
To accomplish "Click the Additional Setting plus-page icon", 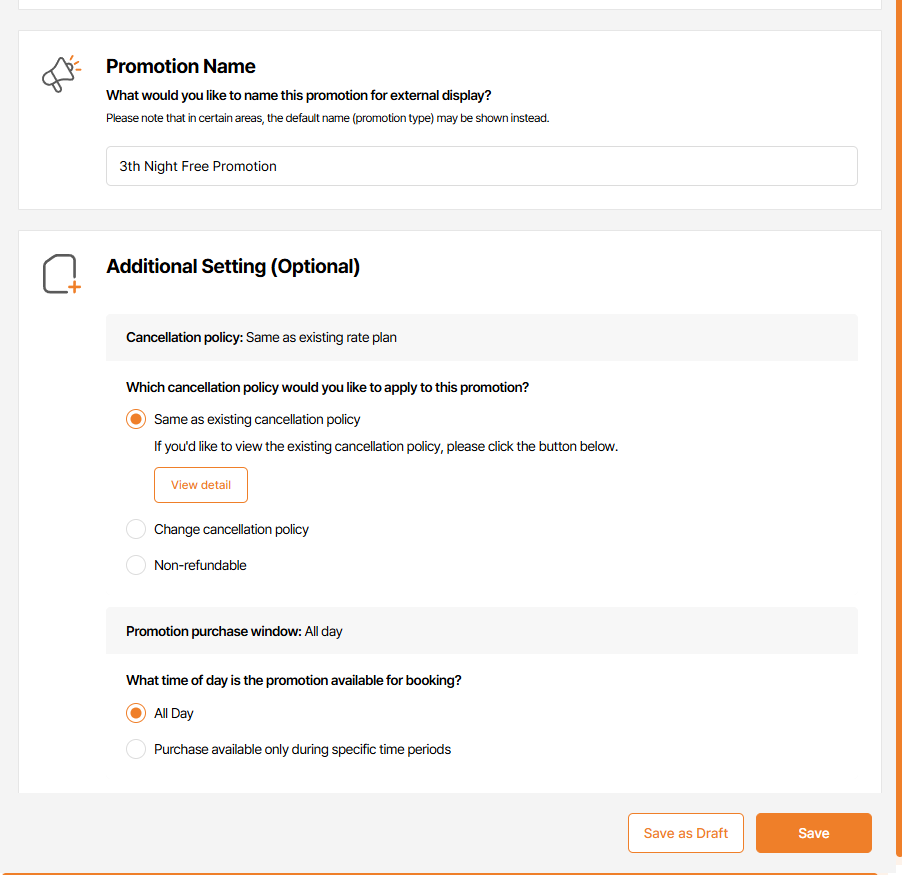I will point(60,275).
